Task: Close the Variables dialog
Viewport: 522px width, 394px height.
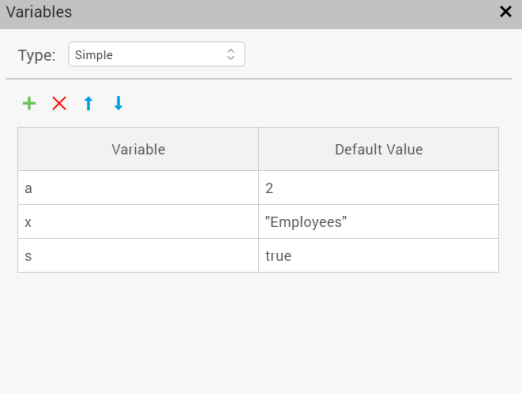Action: 506,12
